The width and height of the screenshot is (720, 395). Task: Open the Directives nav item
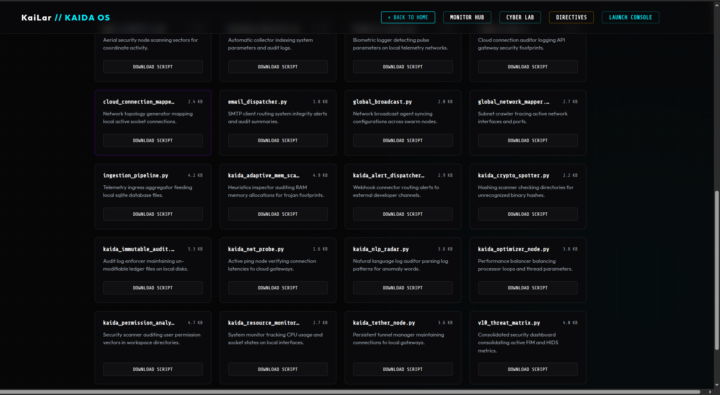click(571, 17)
